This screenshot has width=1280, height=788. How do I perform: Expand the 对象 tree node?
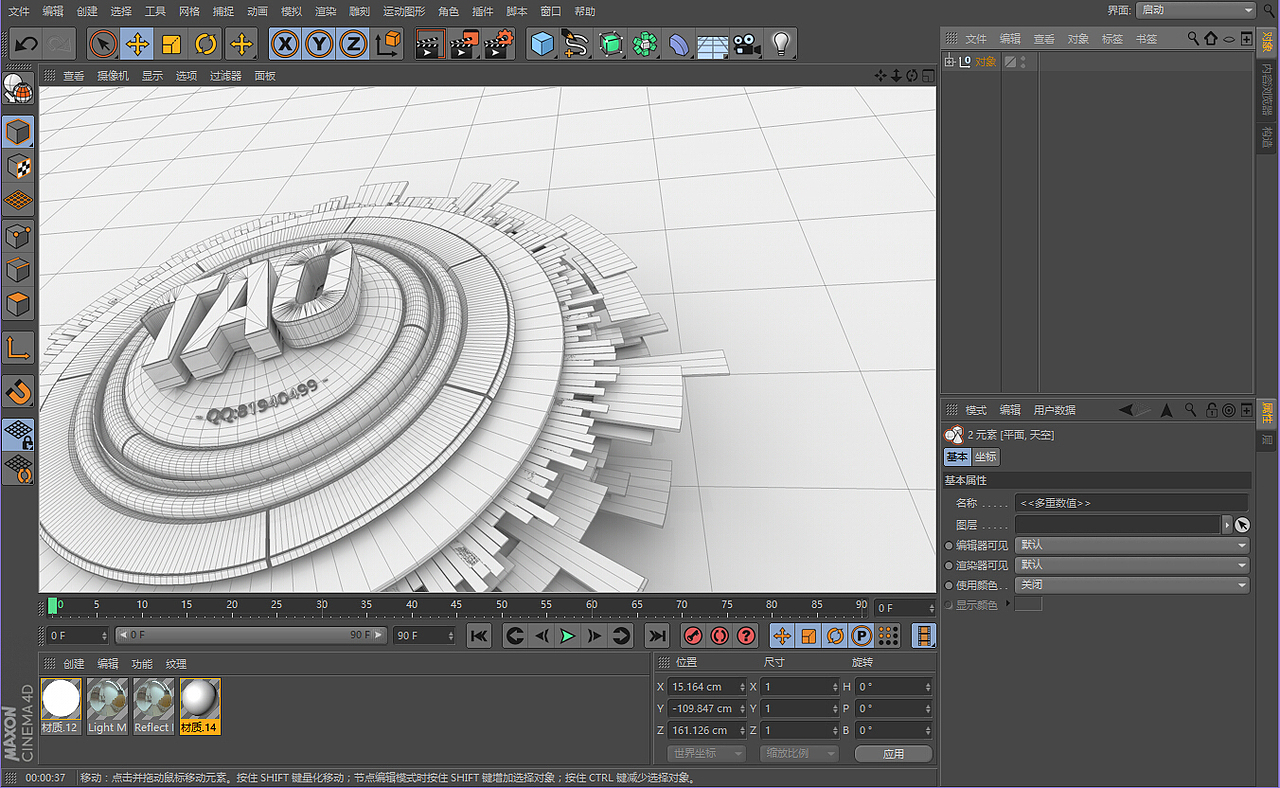click(x=949, y=61)
